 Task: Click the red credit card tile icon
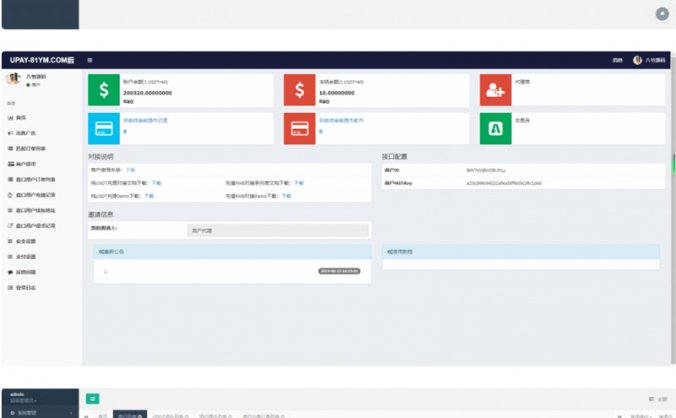click(299, 127)
